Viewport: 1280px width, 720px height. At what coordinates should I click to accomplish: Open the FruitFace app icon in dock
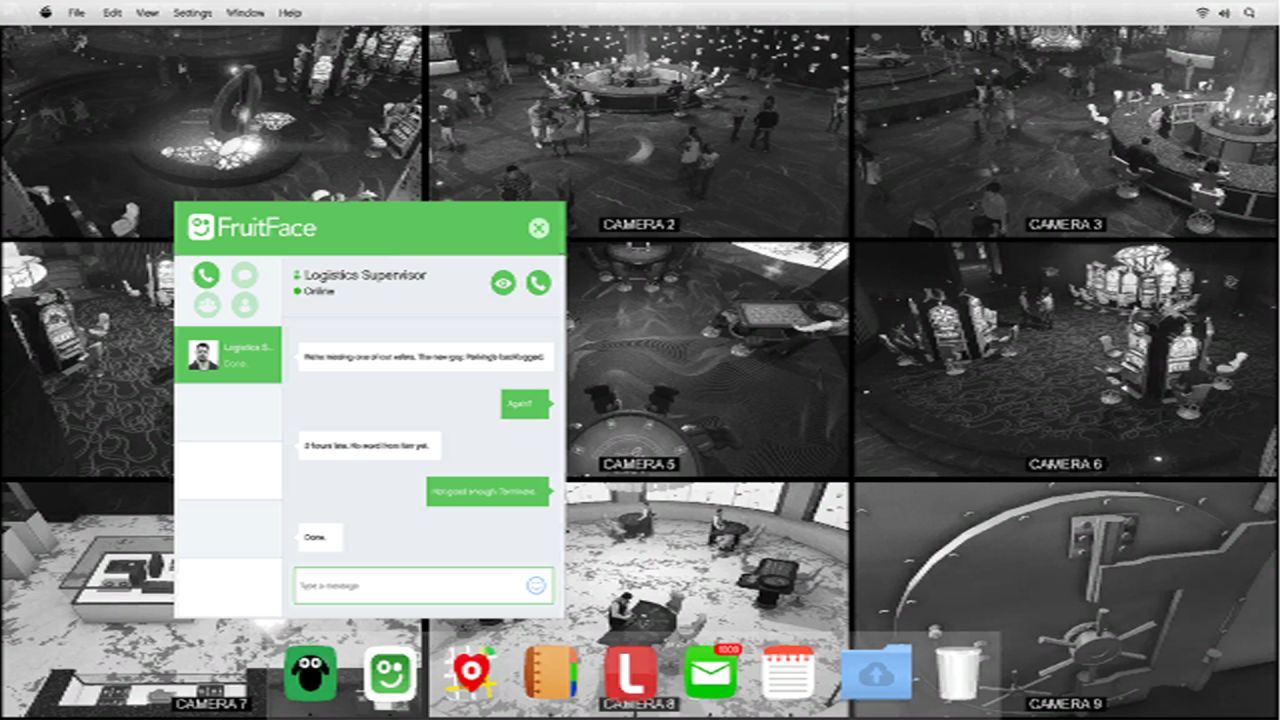390,672
